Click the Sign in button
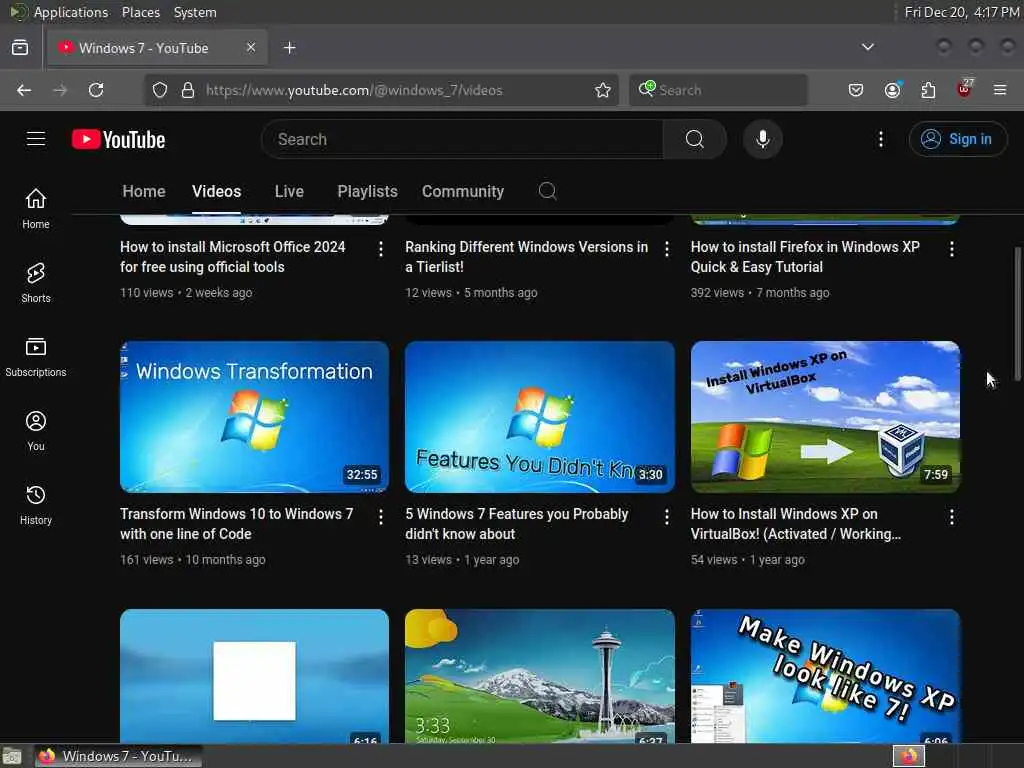 [957, 139]
